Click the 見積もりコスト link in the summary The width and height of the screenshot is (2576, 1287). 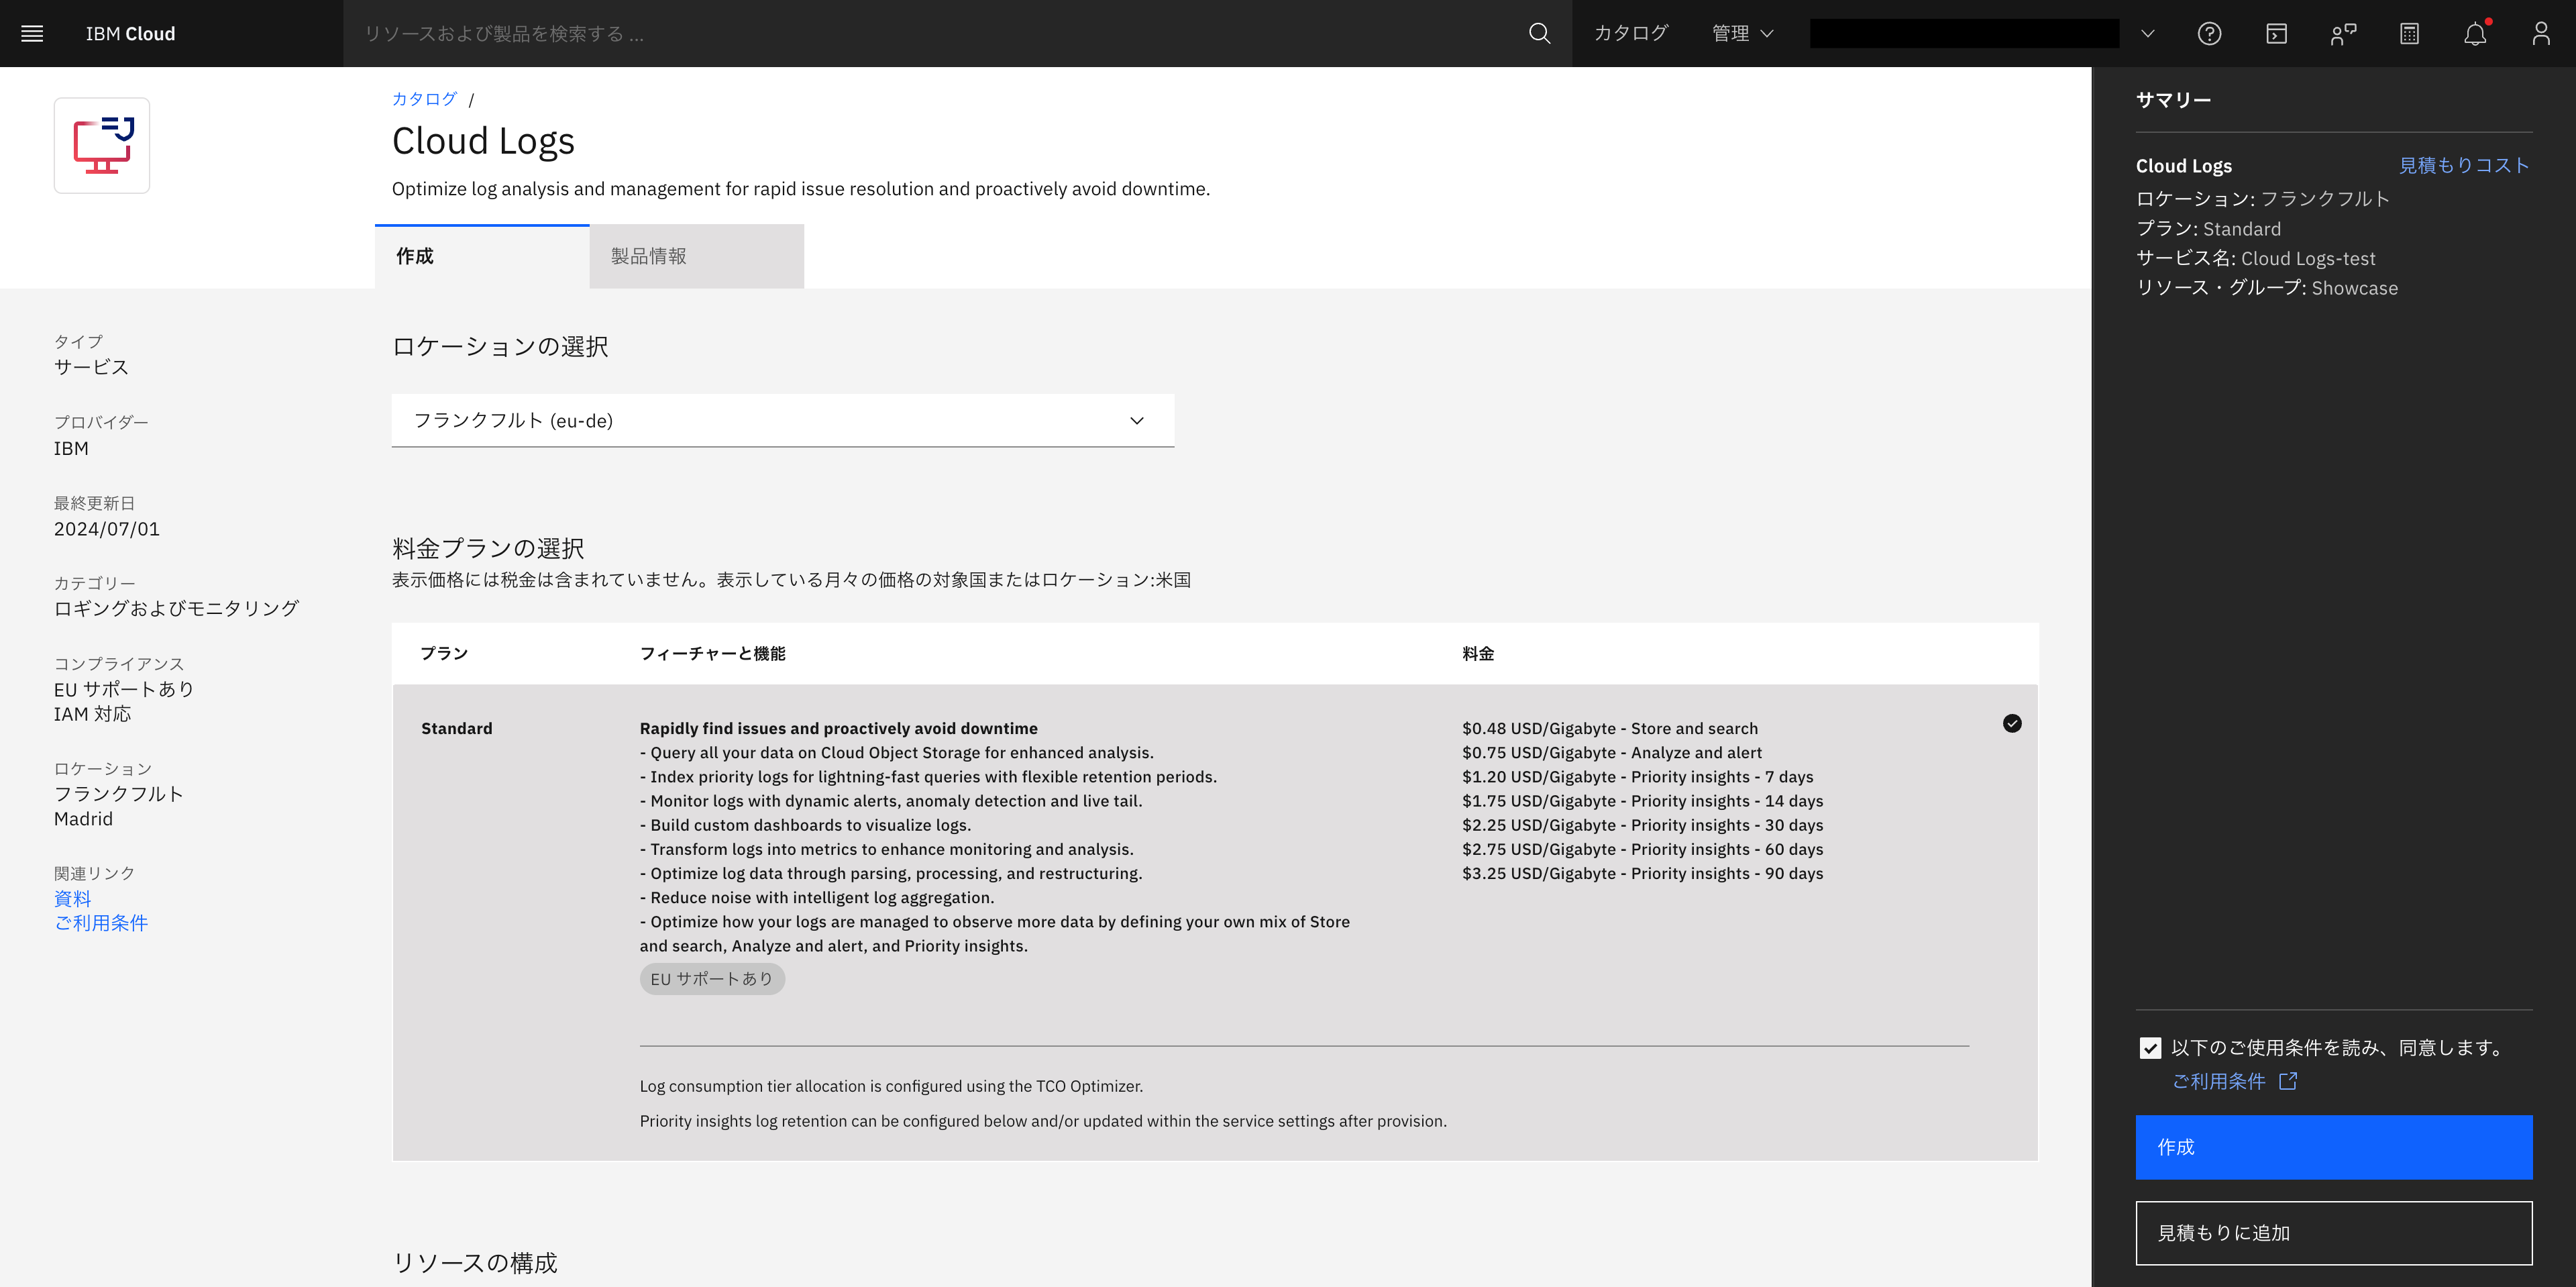(x=2465, y=164)
